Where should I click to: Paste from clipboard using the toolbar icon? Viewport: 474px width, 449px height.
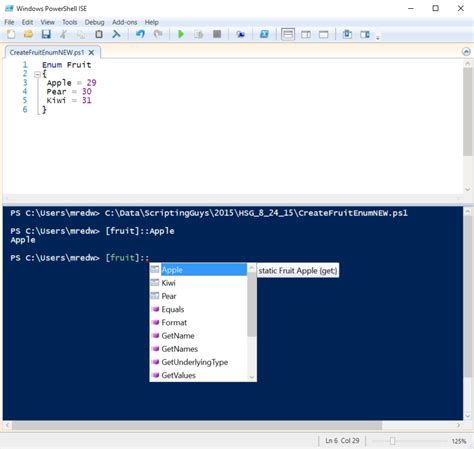tap(99, 34)
